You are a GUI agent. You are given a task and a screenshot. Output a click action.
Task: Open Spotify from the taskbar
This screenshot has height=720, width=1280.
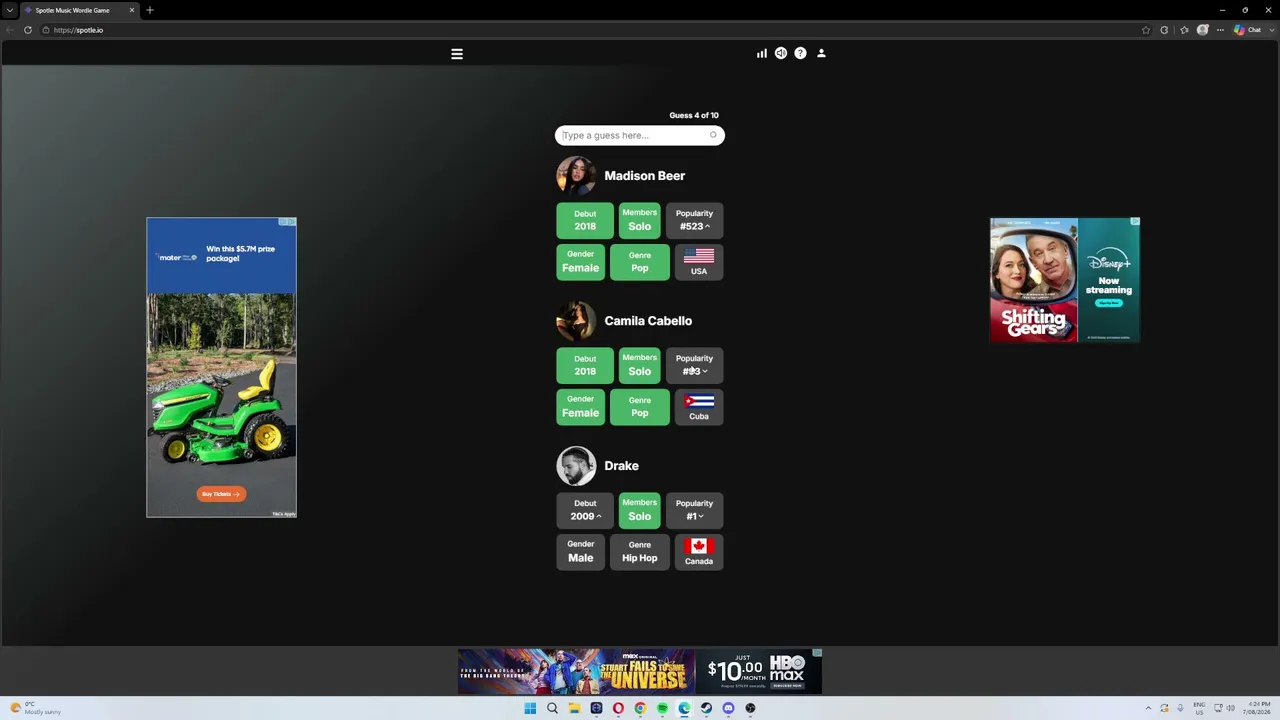[x=662, y=709]
